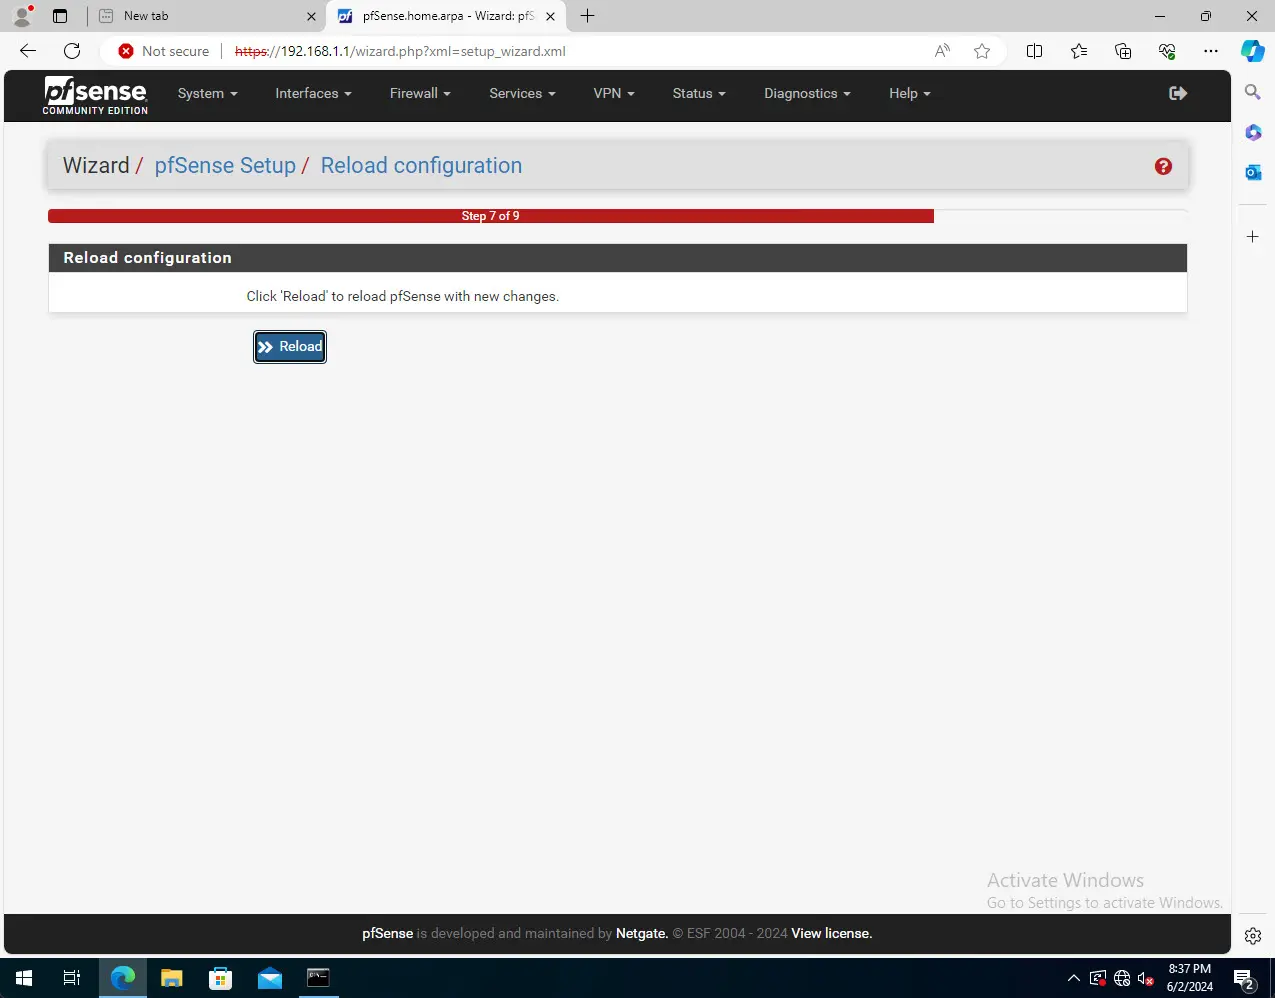Open the Services dropdown menu

(522, 93)
